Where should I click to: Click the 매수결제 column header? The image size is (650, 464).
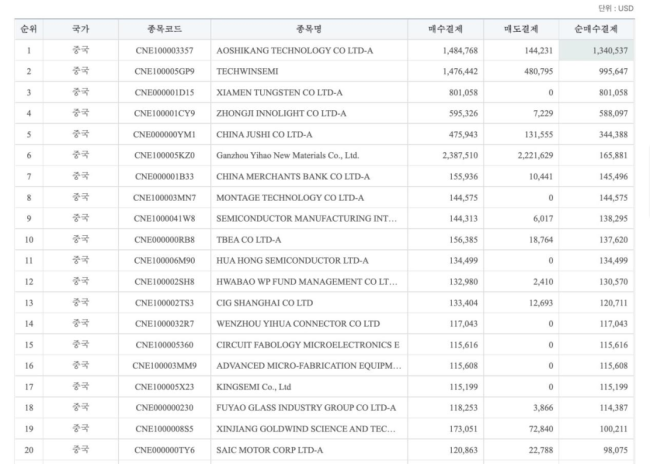445,29
